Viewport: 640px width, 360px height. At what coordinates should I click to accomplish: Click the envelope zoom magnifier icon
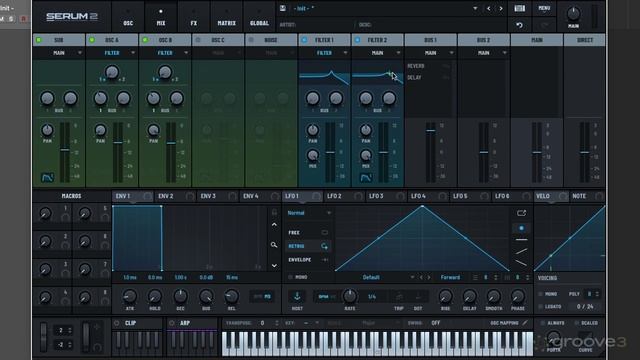click(x=274, y=245)
